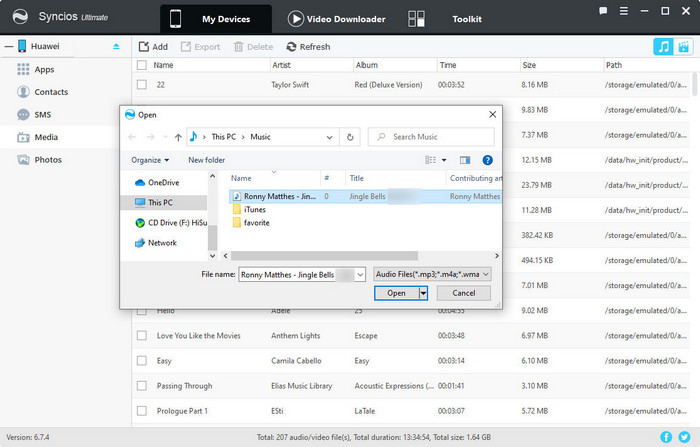This screenshot has height=447, width=700.
Task: Go up one folder level
Action: point(178,137)
